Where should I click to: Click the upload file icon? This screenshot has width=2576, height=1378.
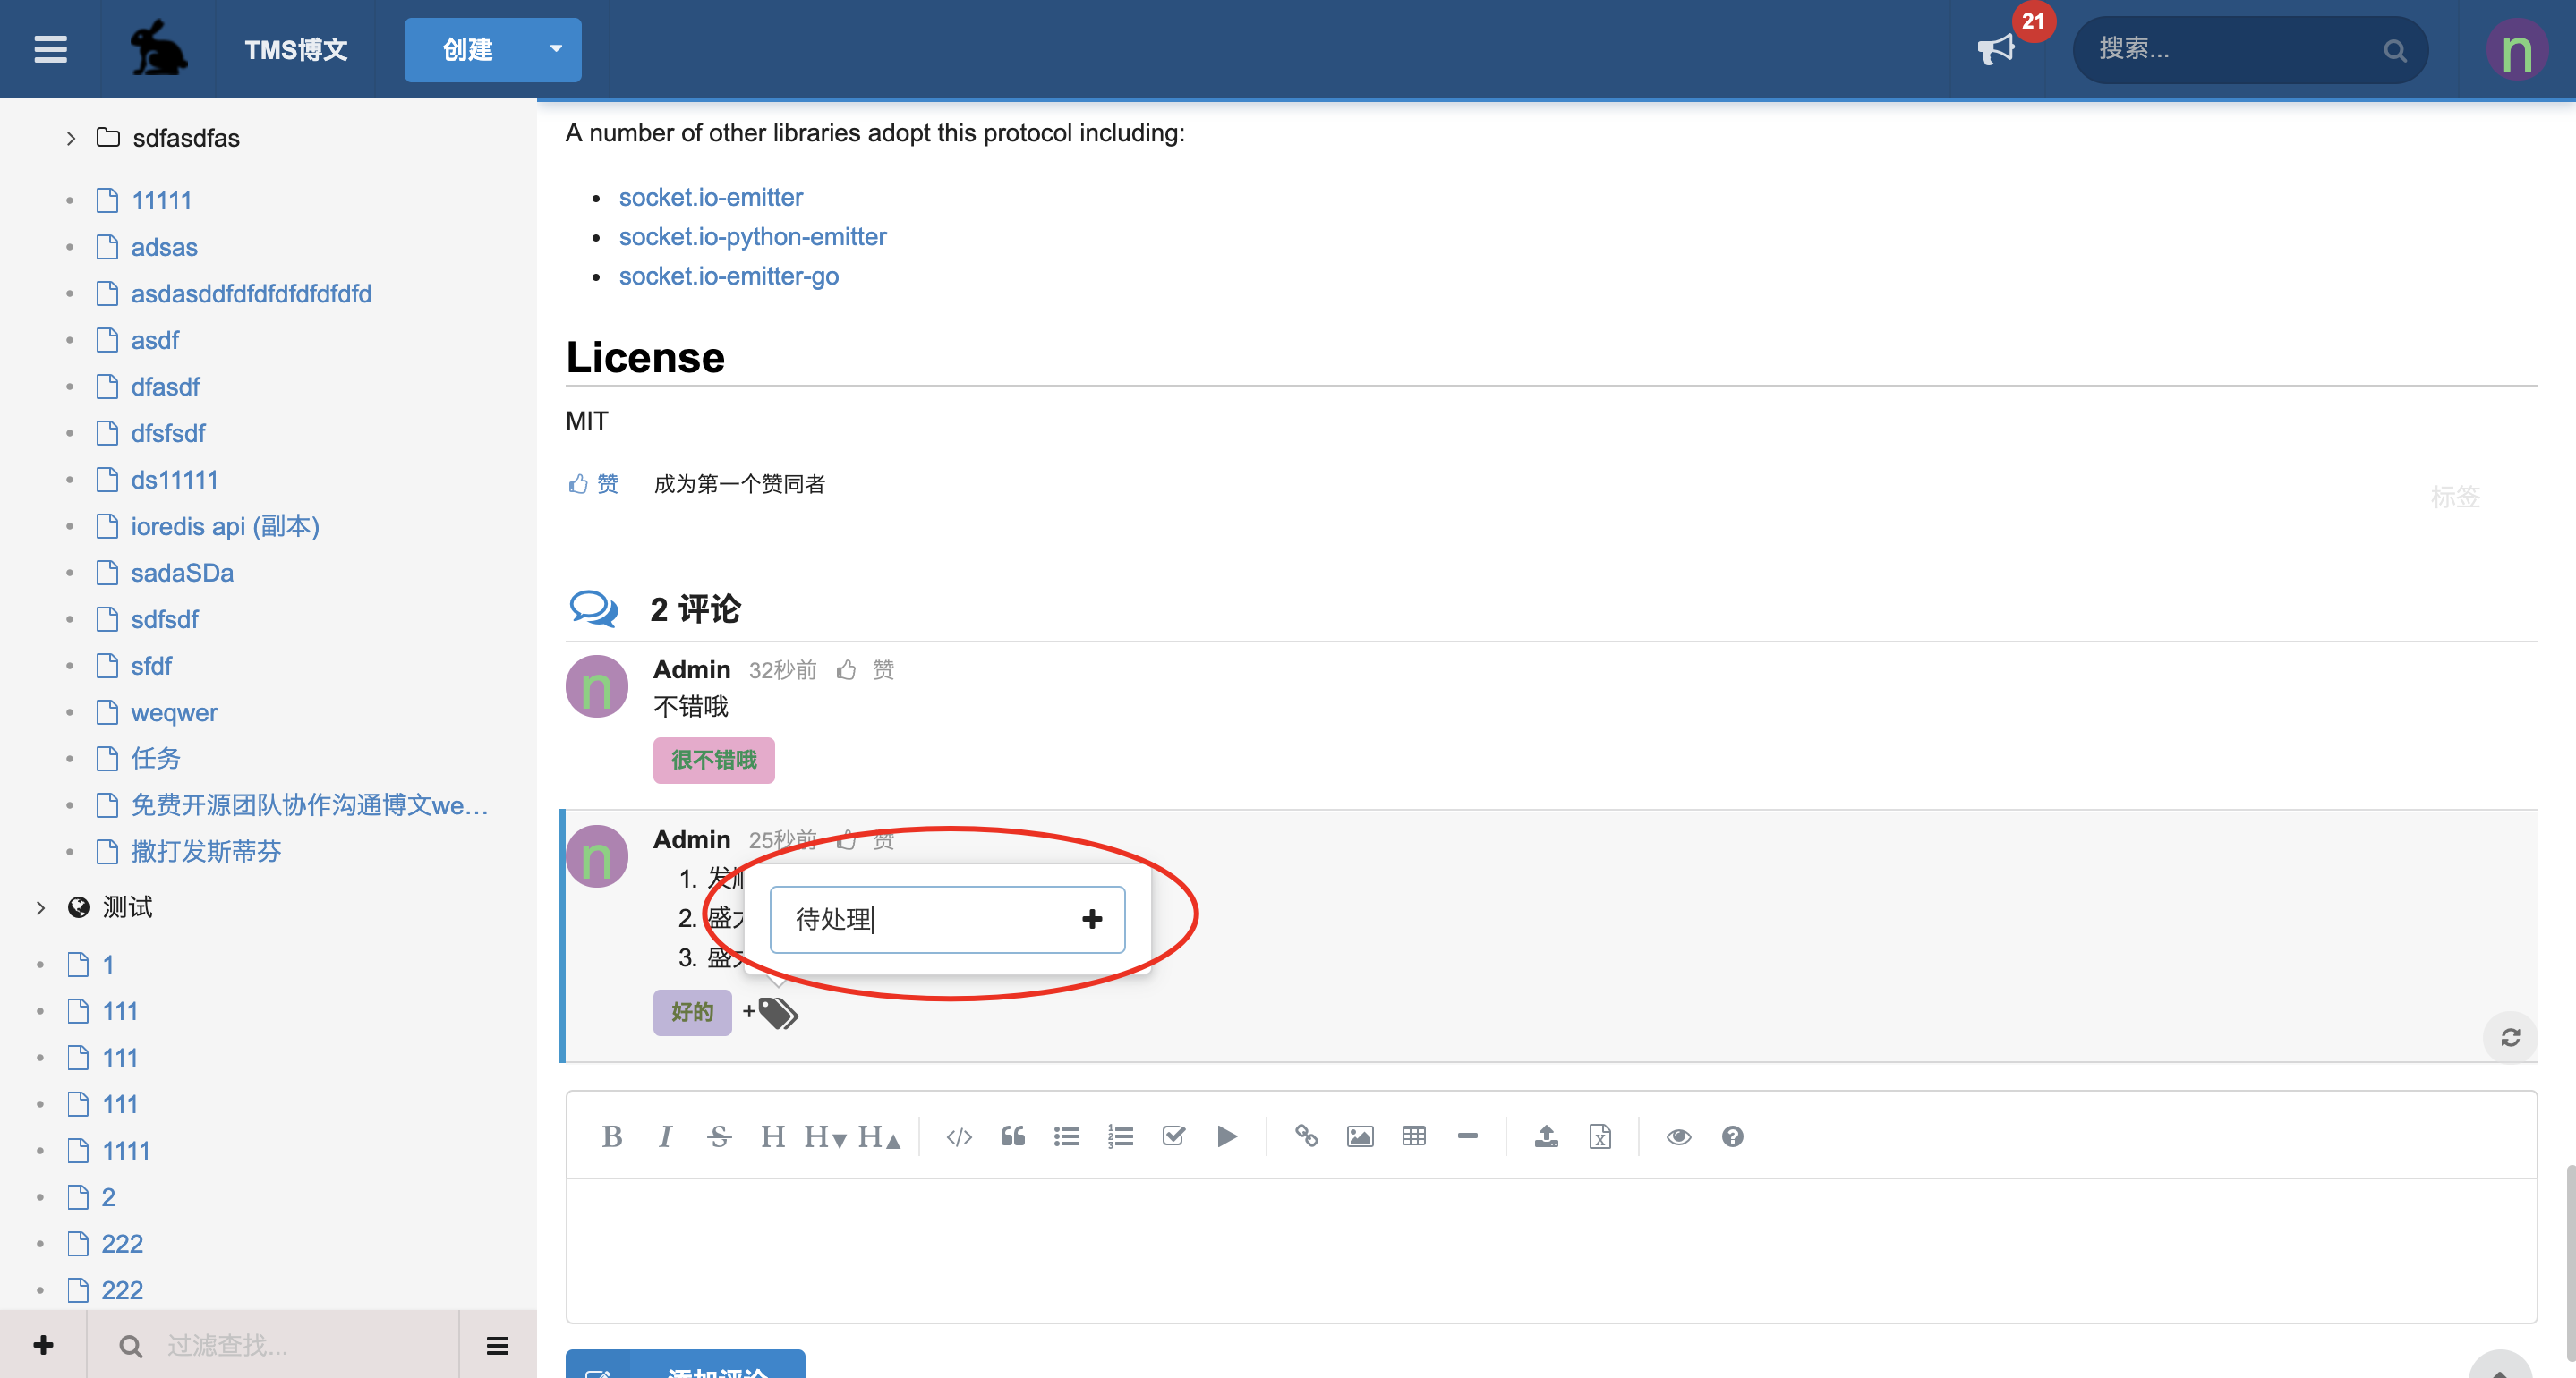coord(1546,1136)
